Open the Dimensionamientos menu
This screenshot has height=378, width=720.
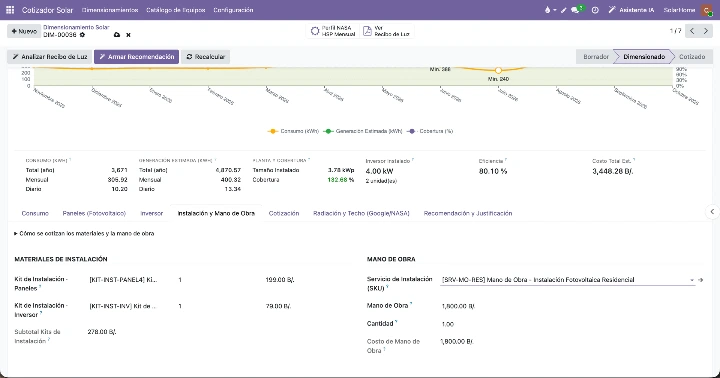click(110, 10)
